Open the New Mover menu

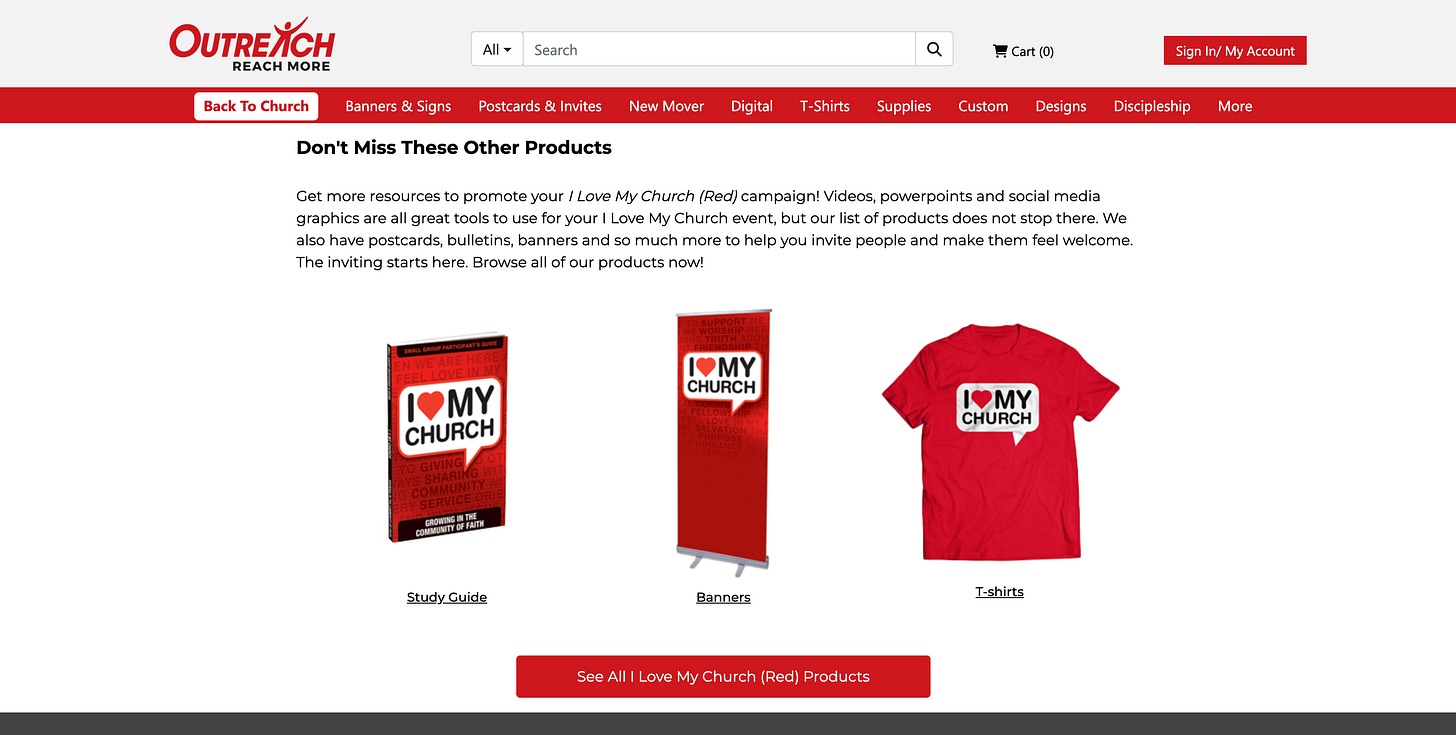tap(666, 106)
